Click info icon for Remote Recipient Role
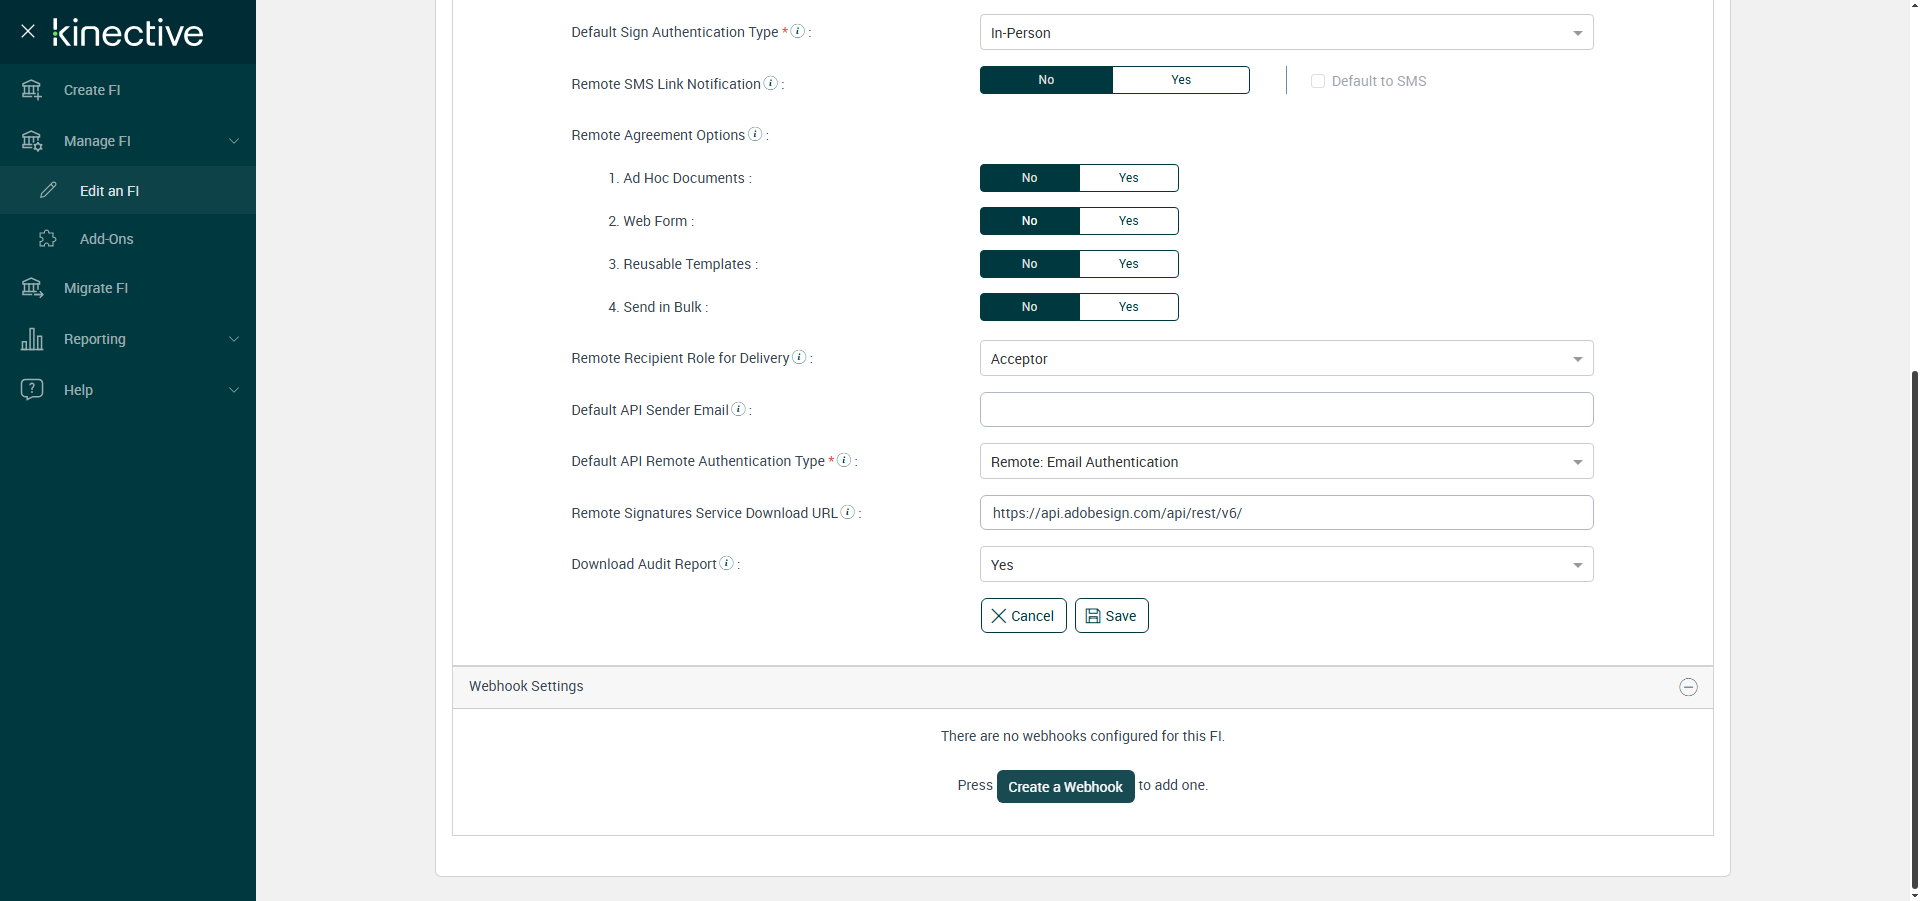Image resolution: width=1920 pixels, height=901 pixels. tap(799, 357)
